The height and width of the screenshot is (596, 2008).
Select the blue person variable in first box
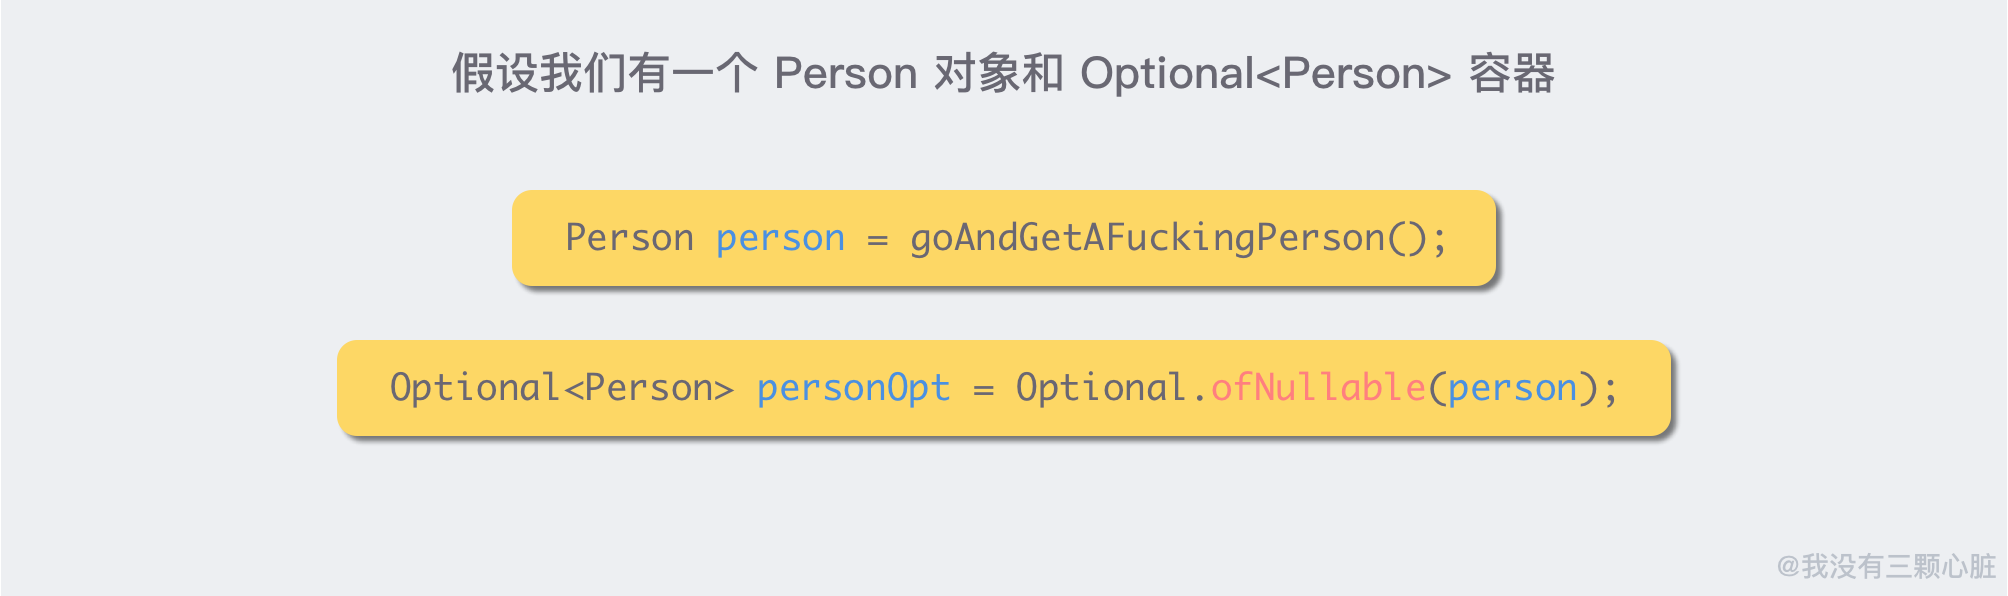coord(781,240)
